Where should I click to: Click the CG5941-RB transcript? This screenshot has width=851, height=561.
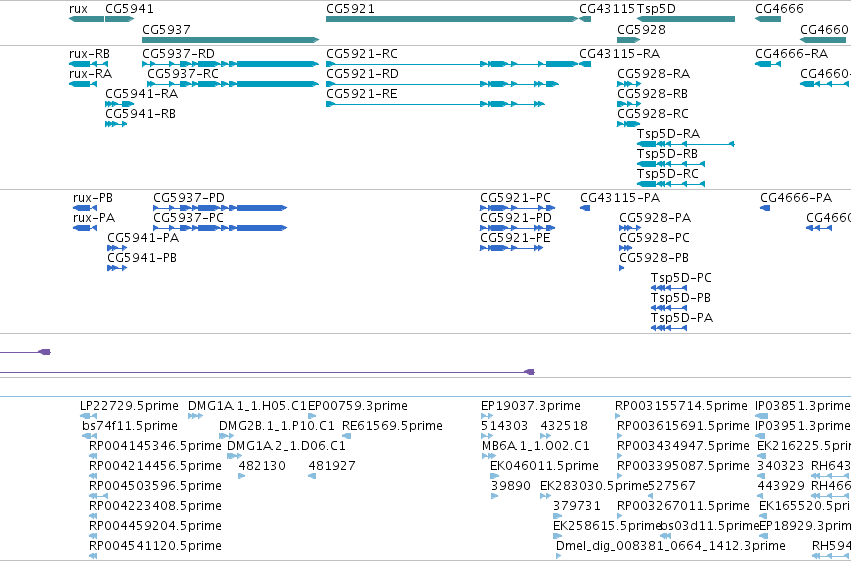tap(116, 124)
